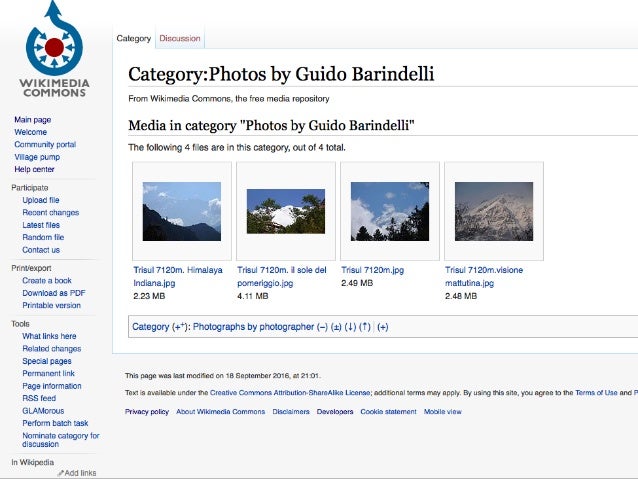Go to Special pages

[47, 361]
